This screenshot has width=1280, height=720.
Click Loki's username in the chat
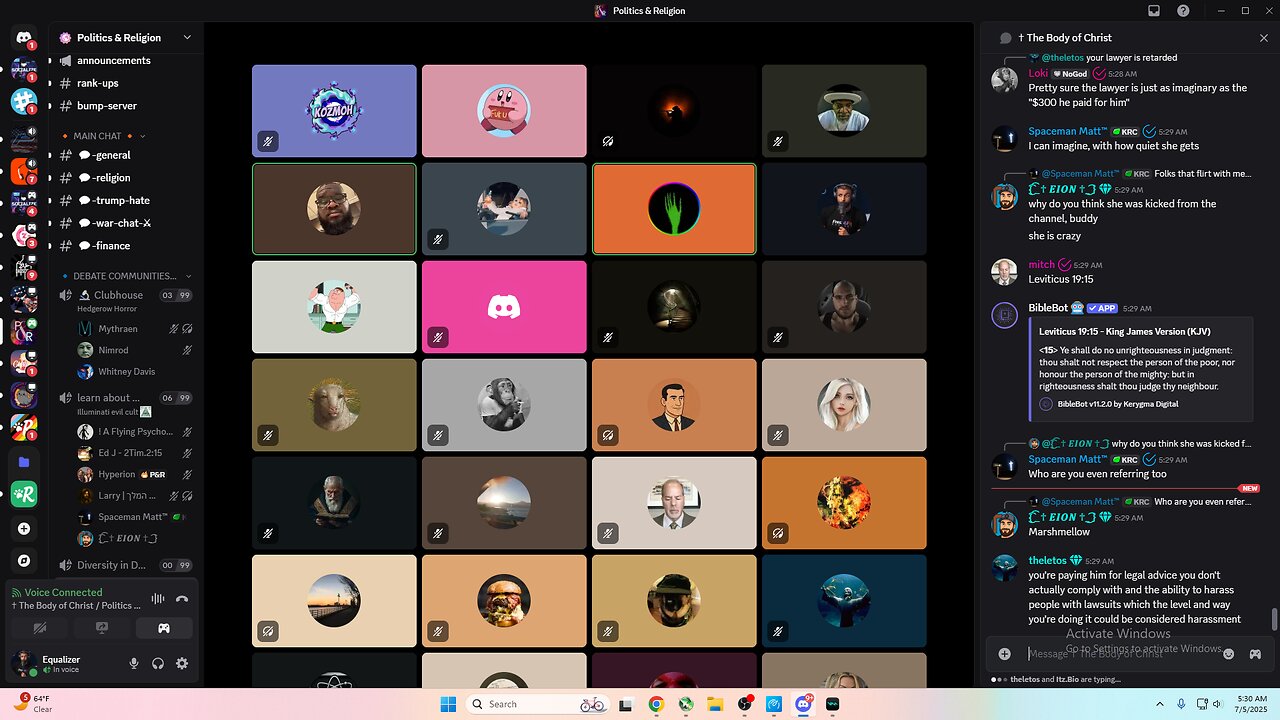1038,73
